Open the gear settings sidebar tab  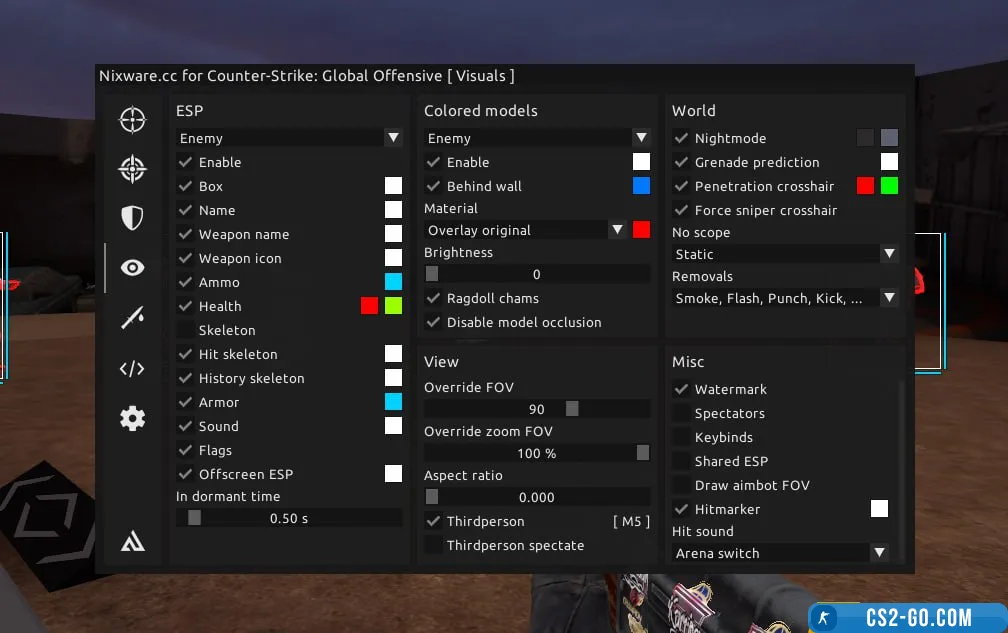click(x=132, y=418)
